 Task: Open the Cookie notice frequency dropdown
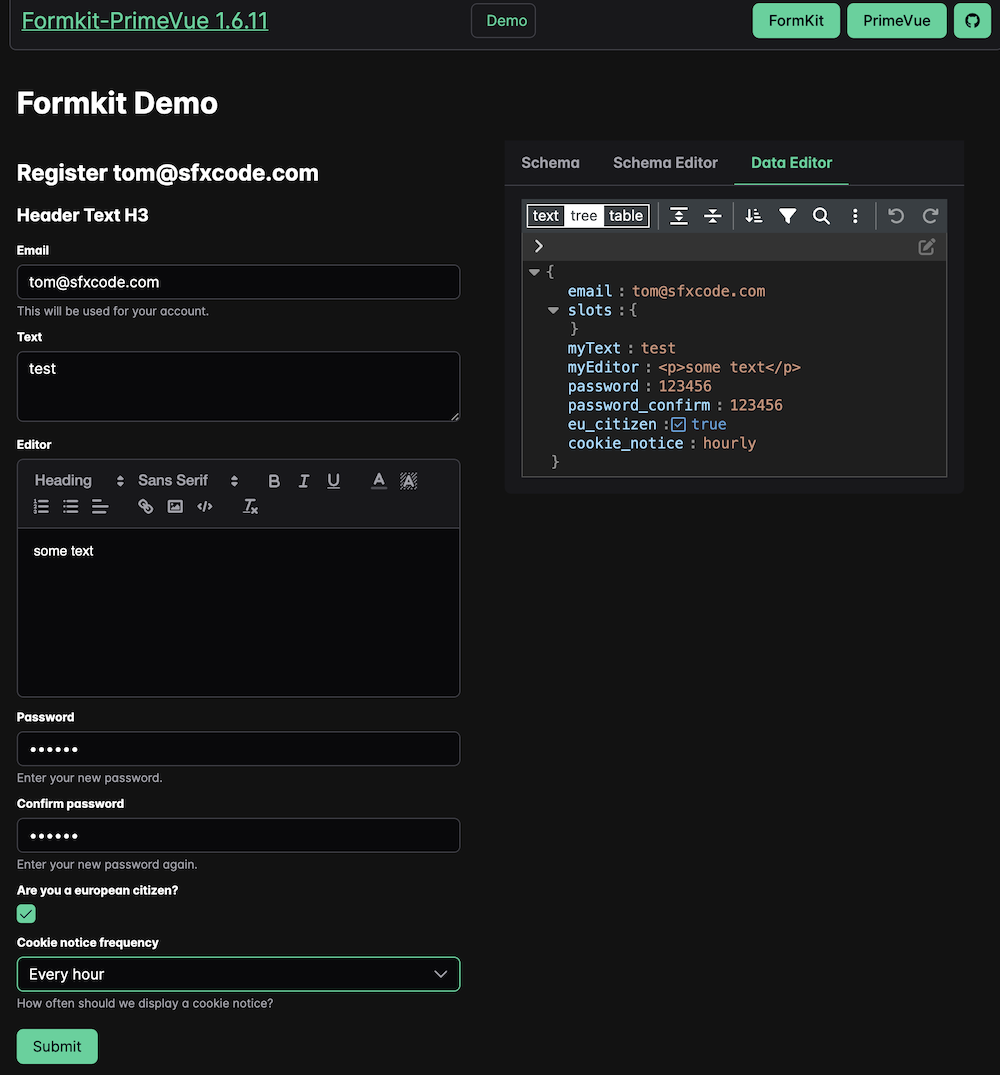[x=238, y=974]
